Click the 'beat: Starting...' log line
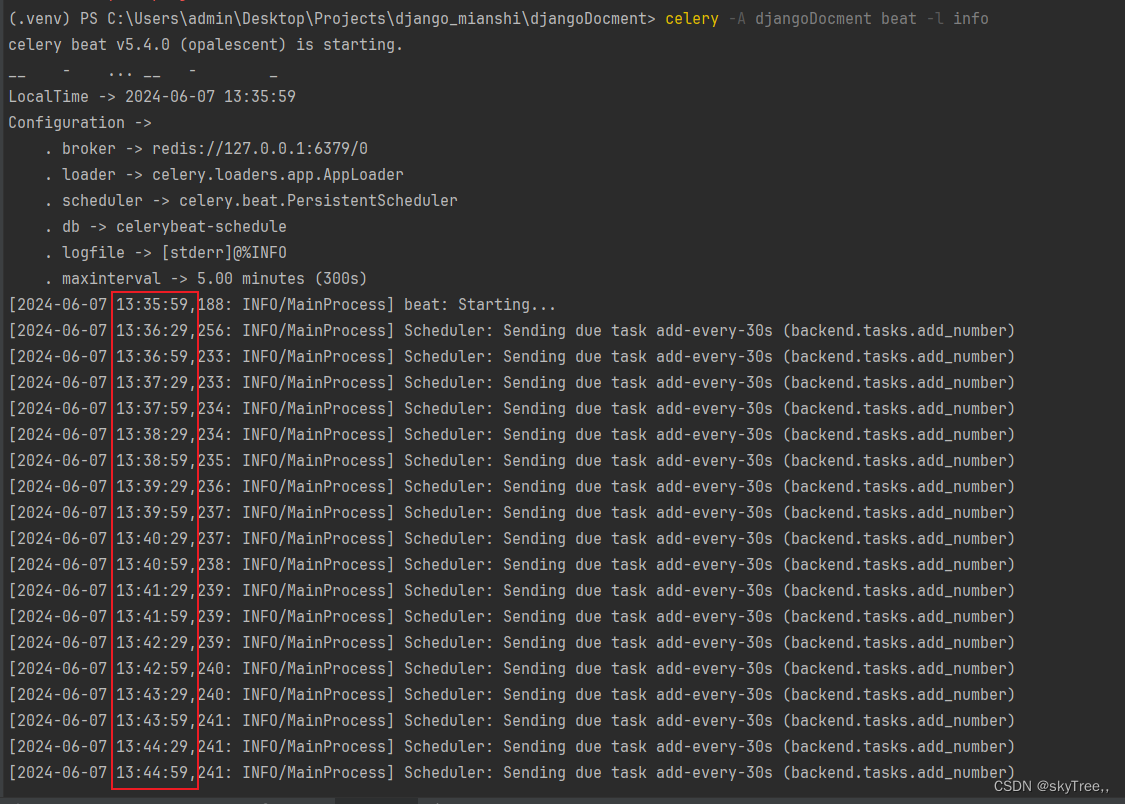Image resolution: width=1125 pixels, height=804 pixels. 282,305
